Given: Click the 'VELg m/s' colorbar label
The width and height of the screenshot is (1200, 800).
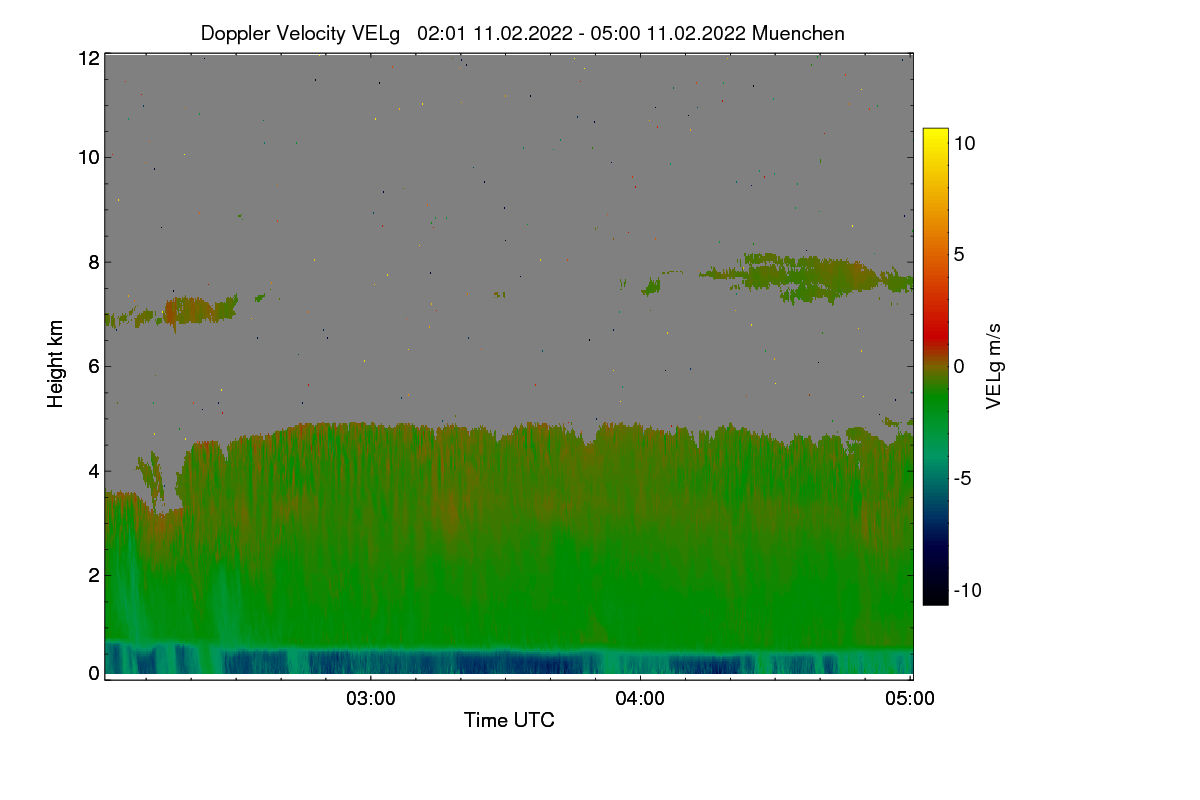Looking at the screenshot, I should pos(994,366).
